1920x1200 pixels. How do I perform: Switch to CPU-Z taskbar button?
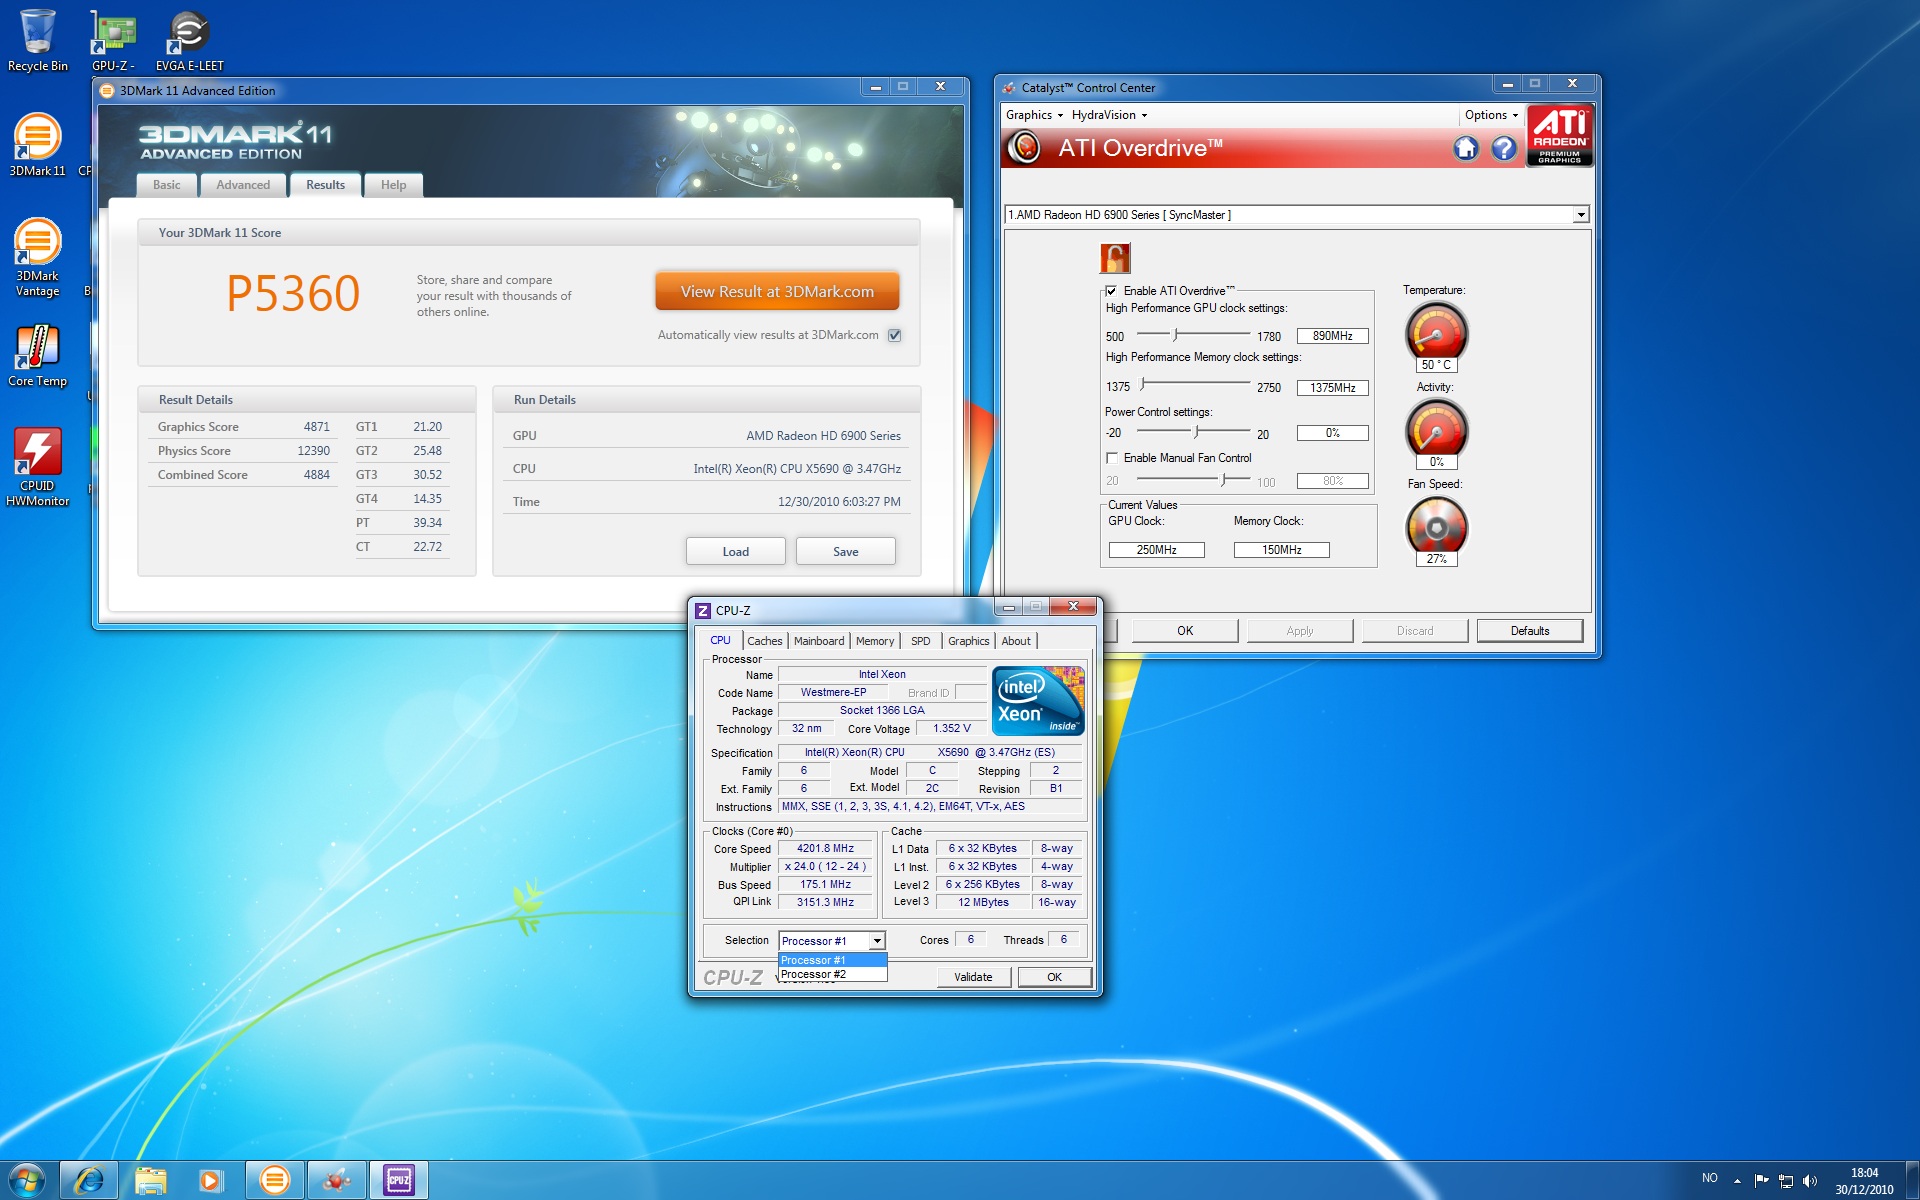[399, 1180]
